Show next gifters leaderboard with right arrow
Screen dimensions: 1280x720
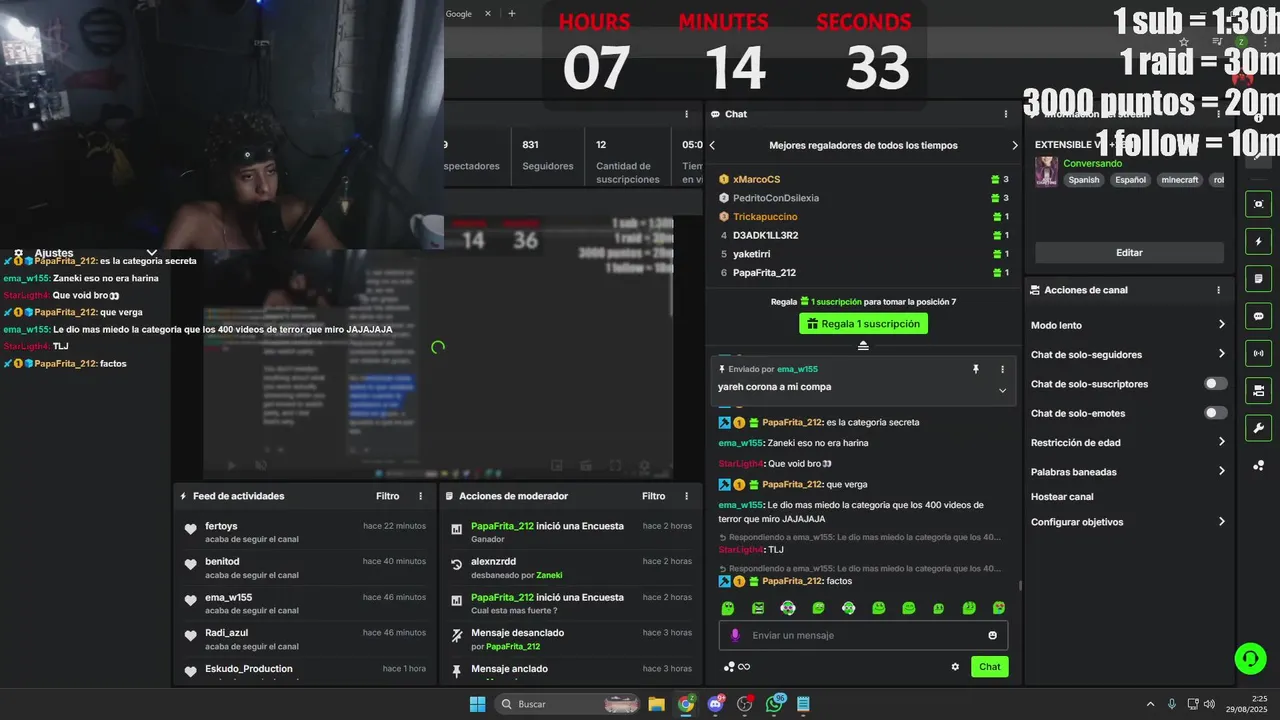point(1014,145)
